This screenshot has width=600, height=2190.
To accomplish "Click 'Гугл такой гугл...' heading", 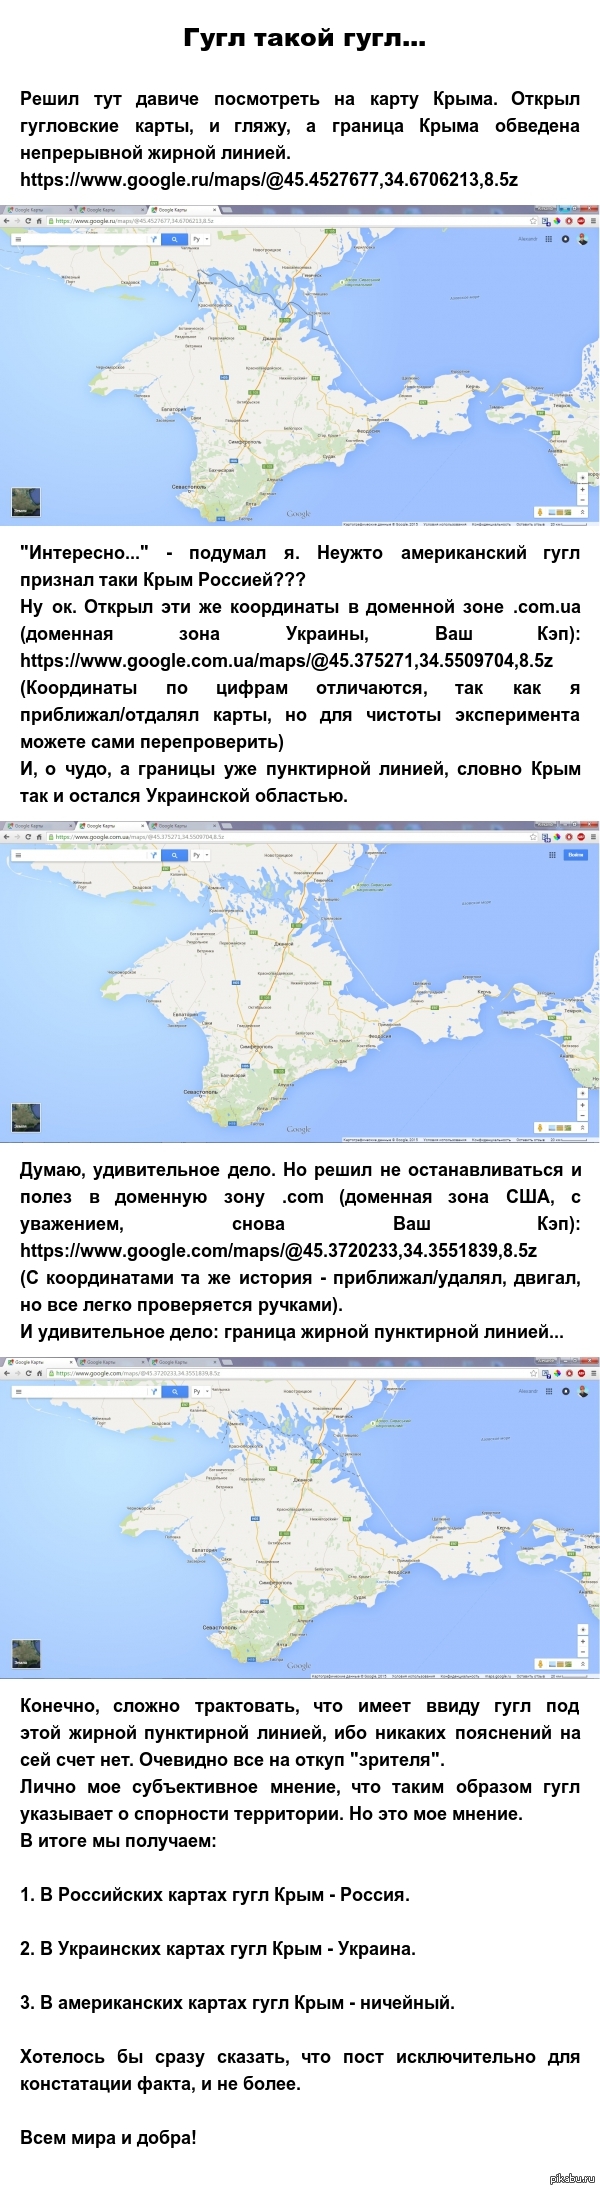I will pyautogui.click(x=304, y=39).
